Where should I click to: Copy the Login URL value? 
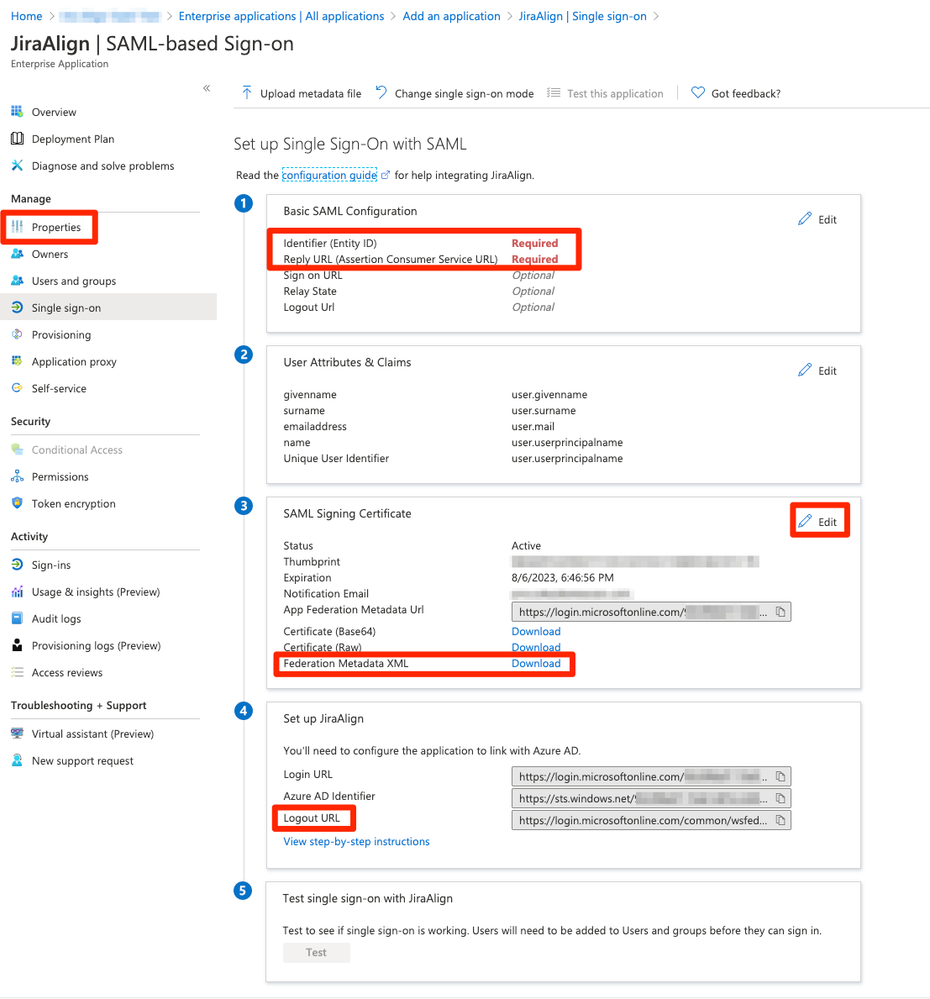(x=780, y=776)
